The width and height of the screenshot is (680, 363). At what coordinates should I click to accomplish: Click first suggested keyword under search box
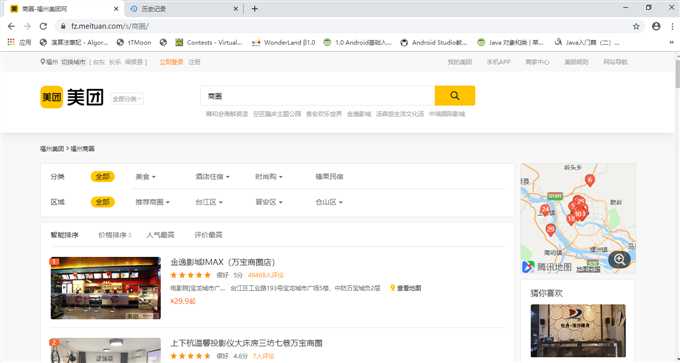pyautogui.click(x=227, y=114)
